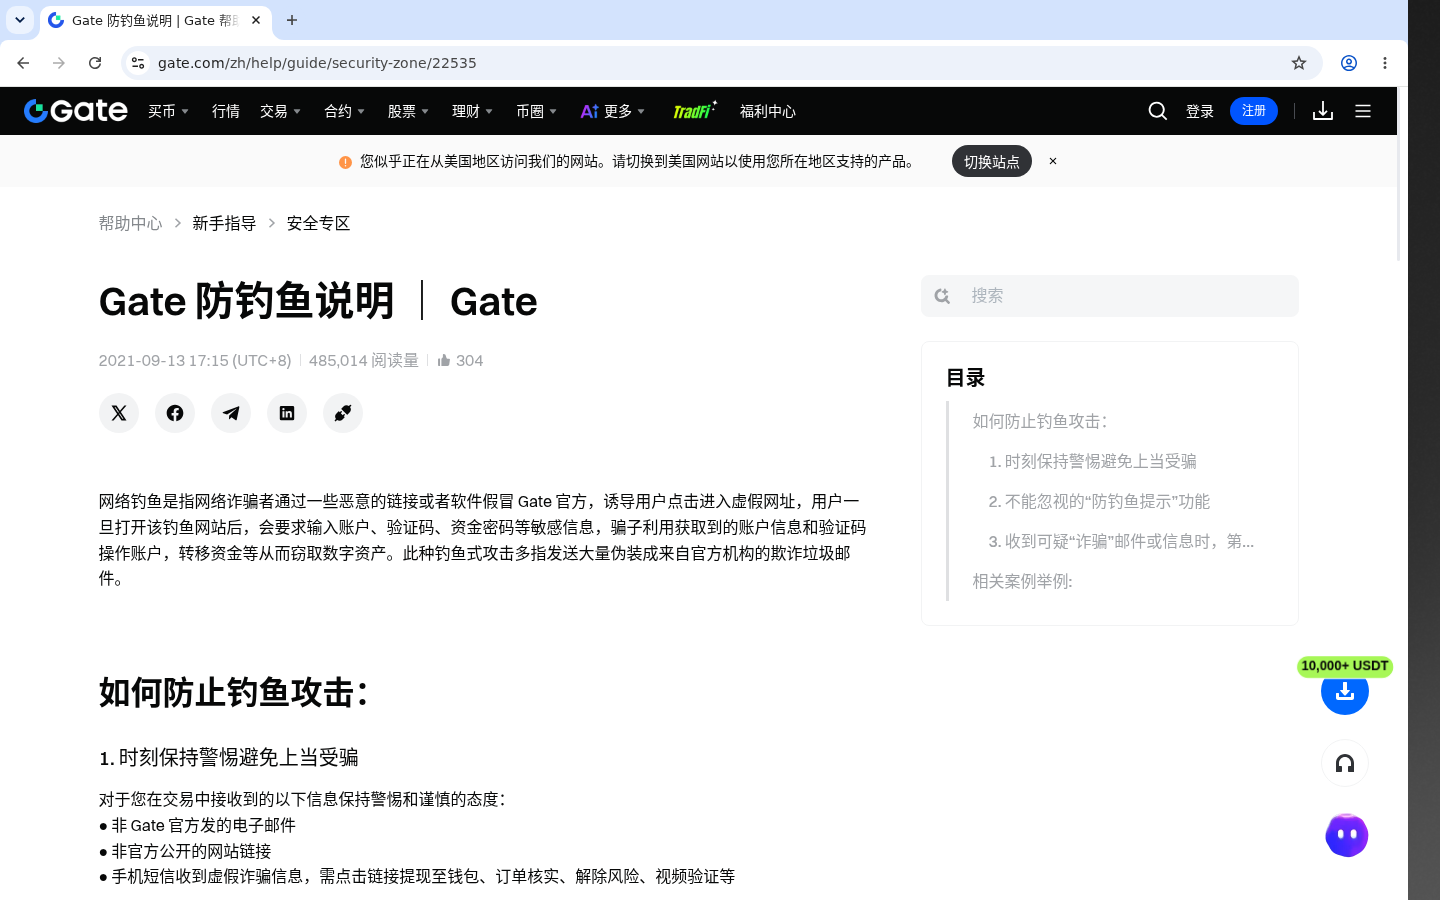Jump to 3. 收到可疑诈骗邮件 contents entry
Image resolution: width=1440 pixels, height=900 pixels.
pos(1121,541)
